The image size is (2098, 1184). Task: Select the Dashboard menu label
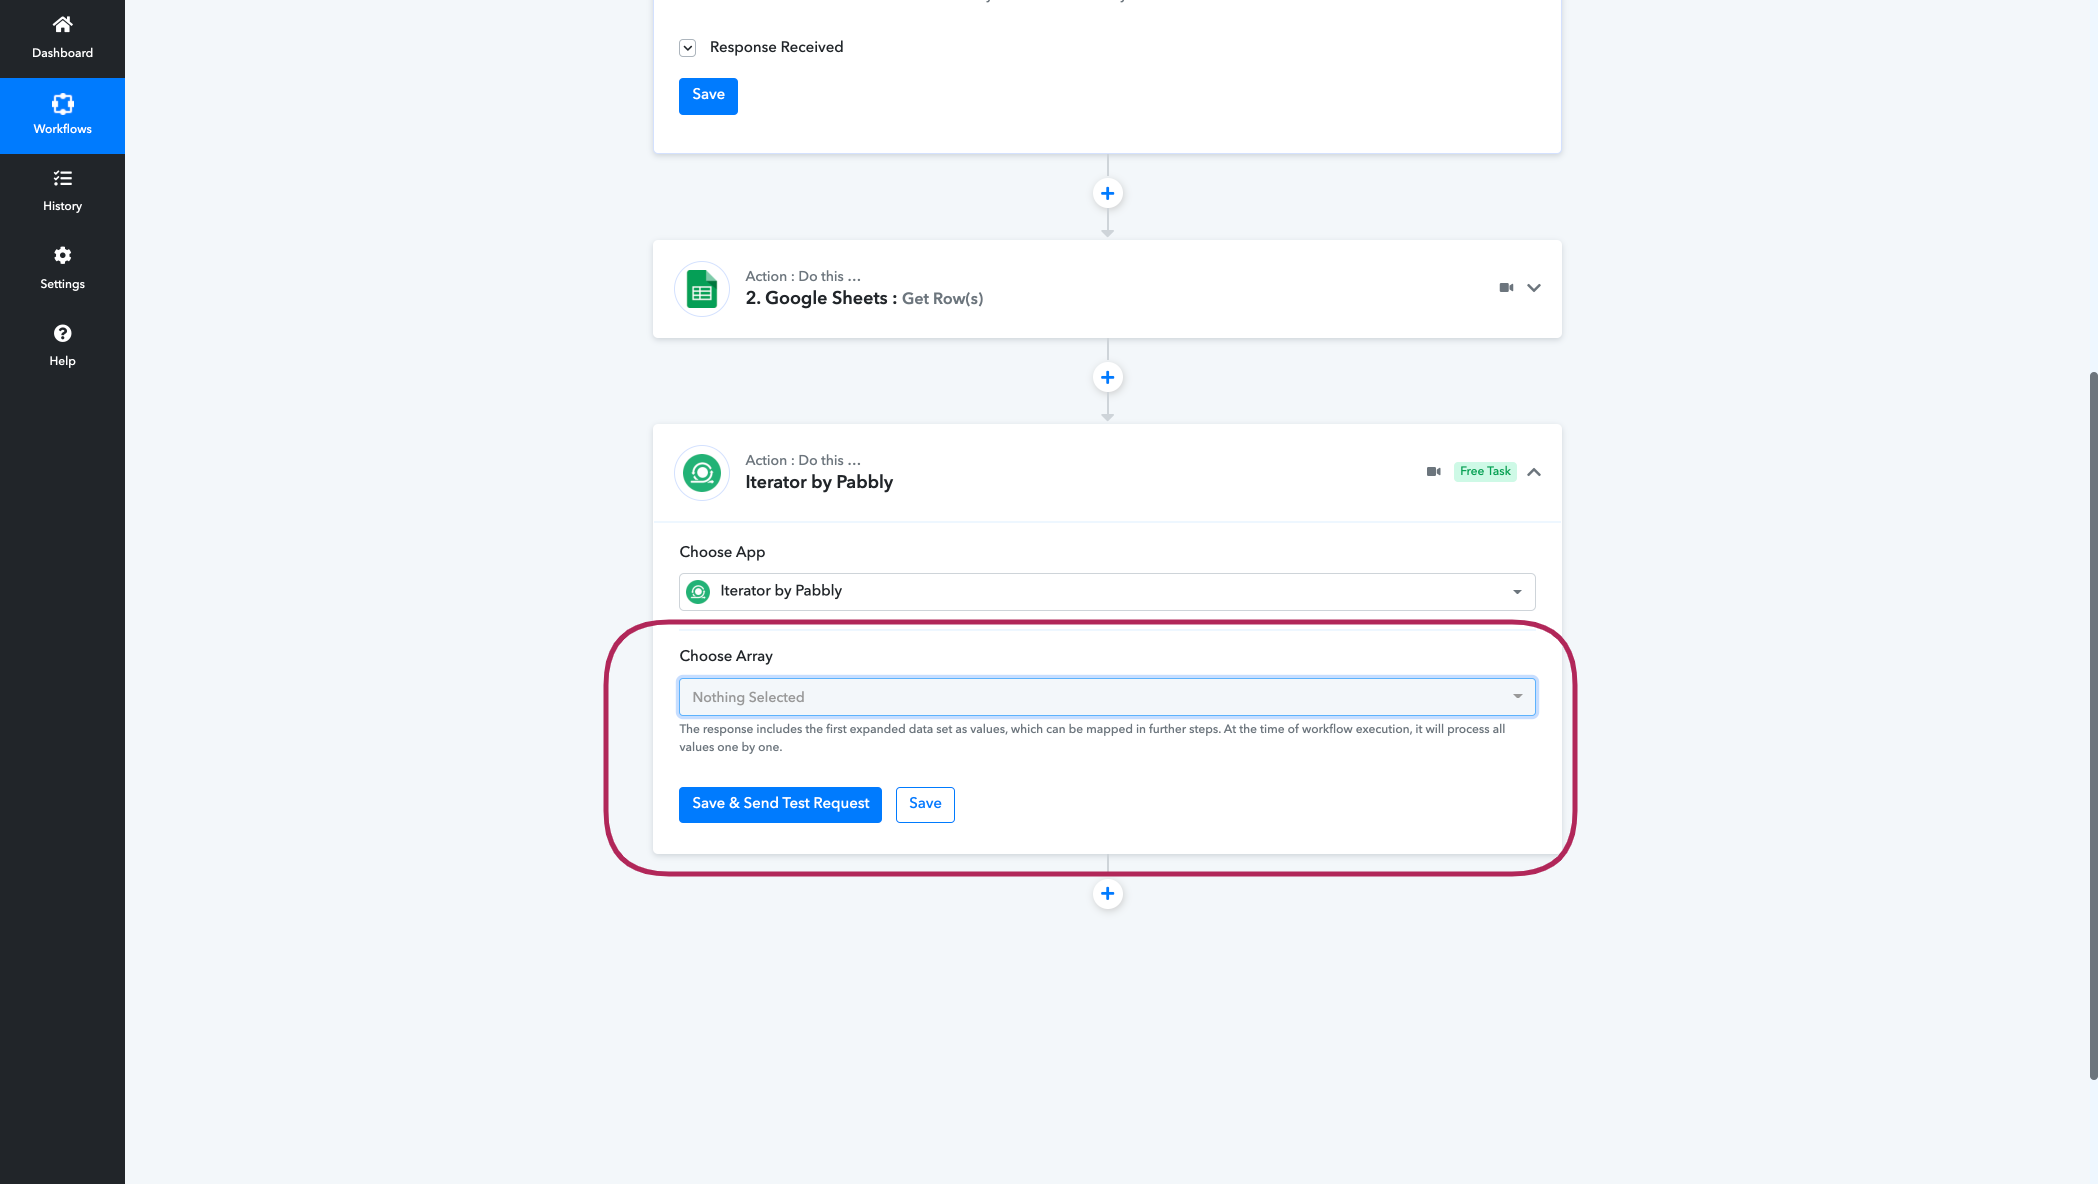(x=62, y=53)
